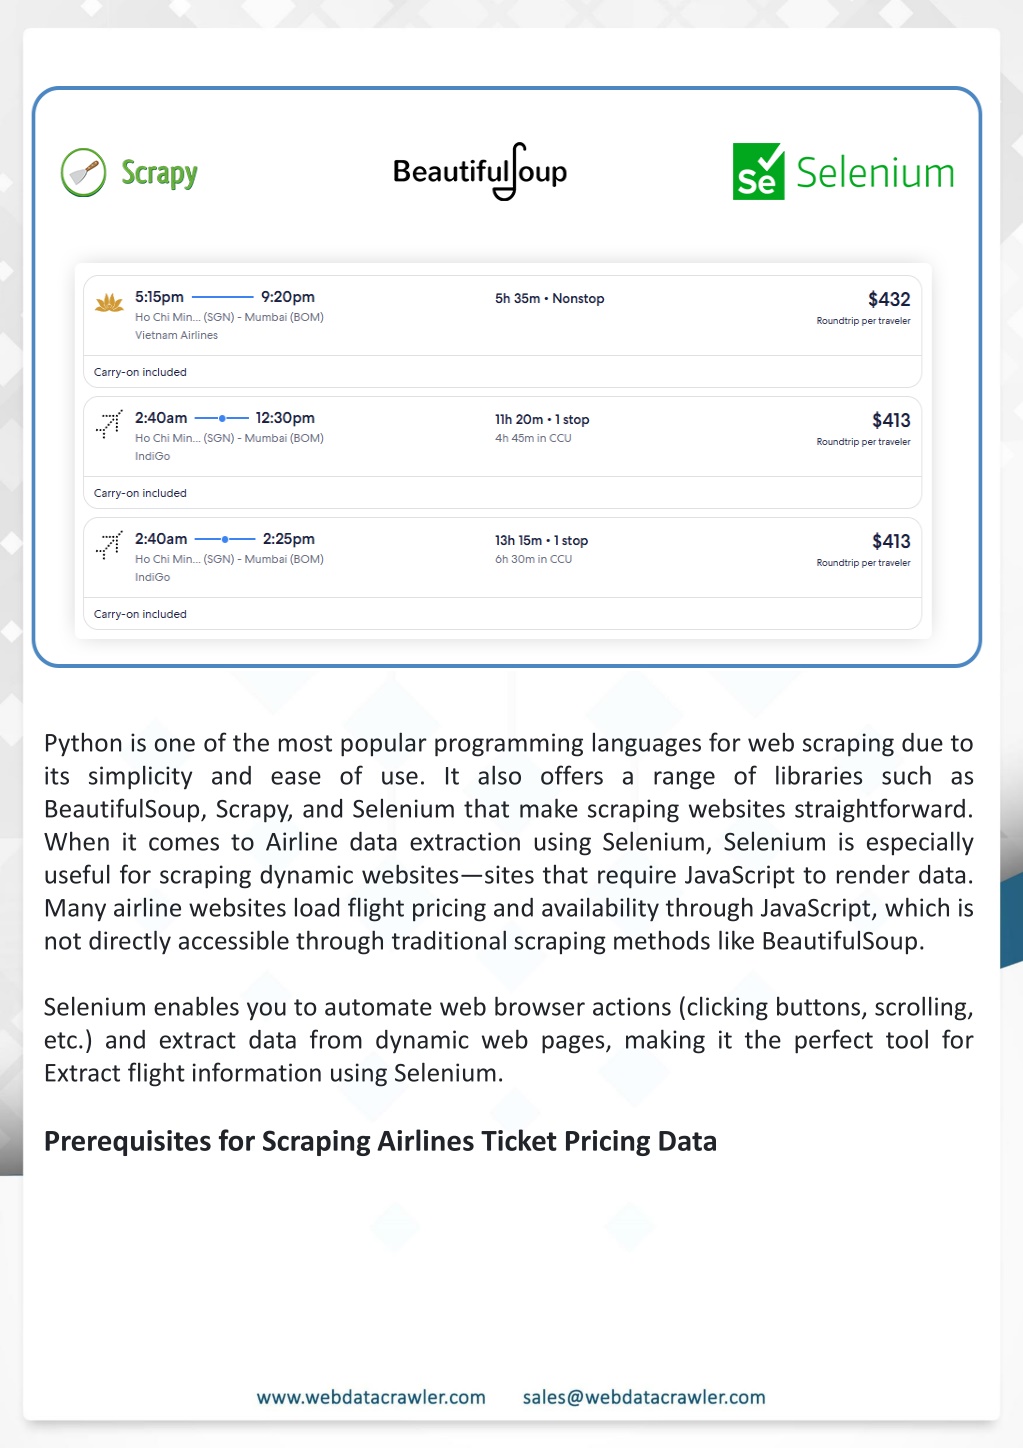Click Prerequisites for Scraping Airlines heading
This screenshot has width=1023, height=1448.
point(380,1141)
